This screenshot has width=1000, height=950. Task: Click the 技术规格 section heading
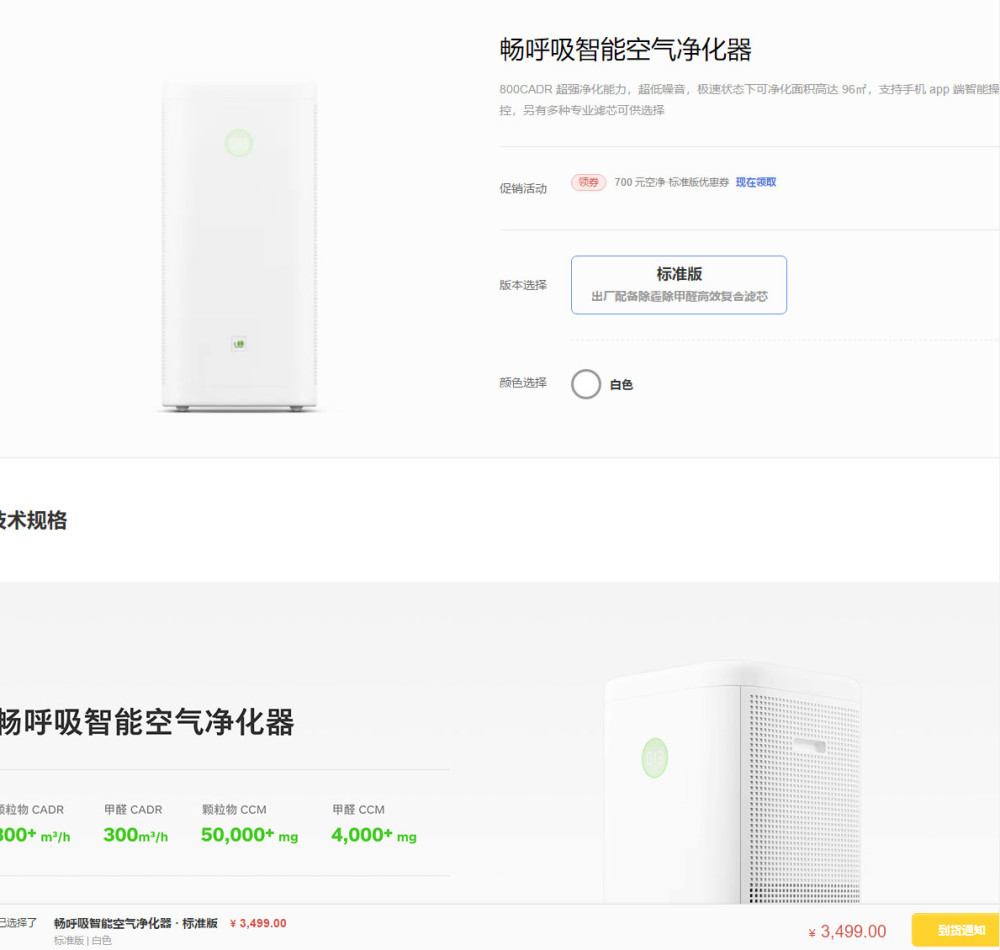[32, 520]
